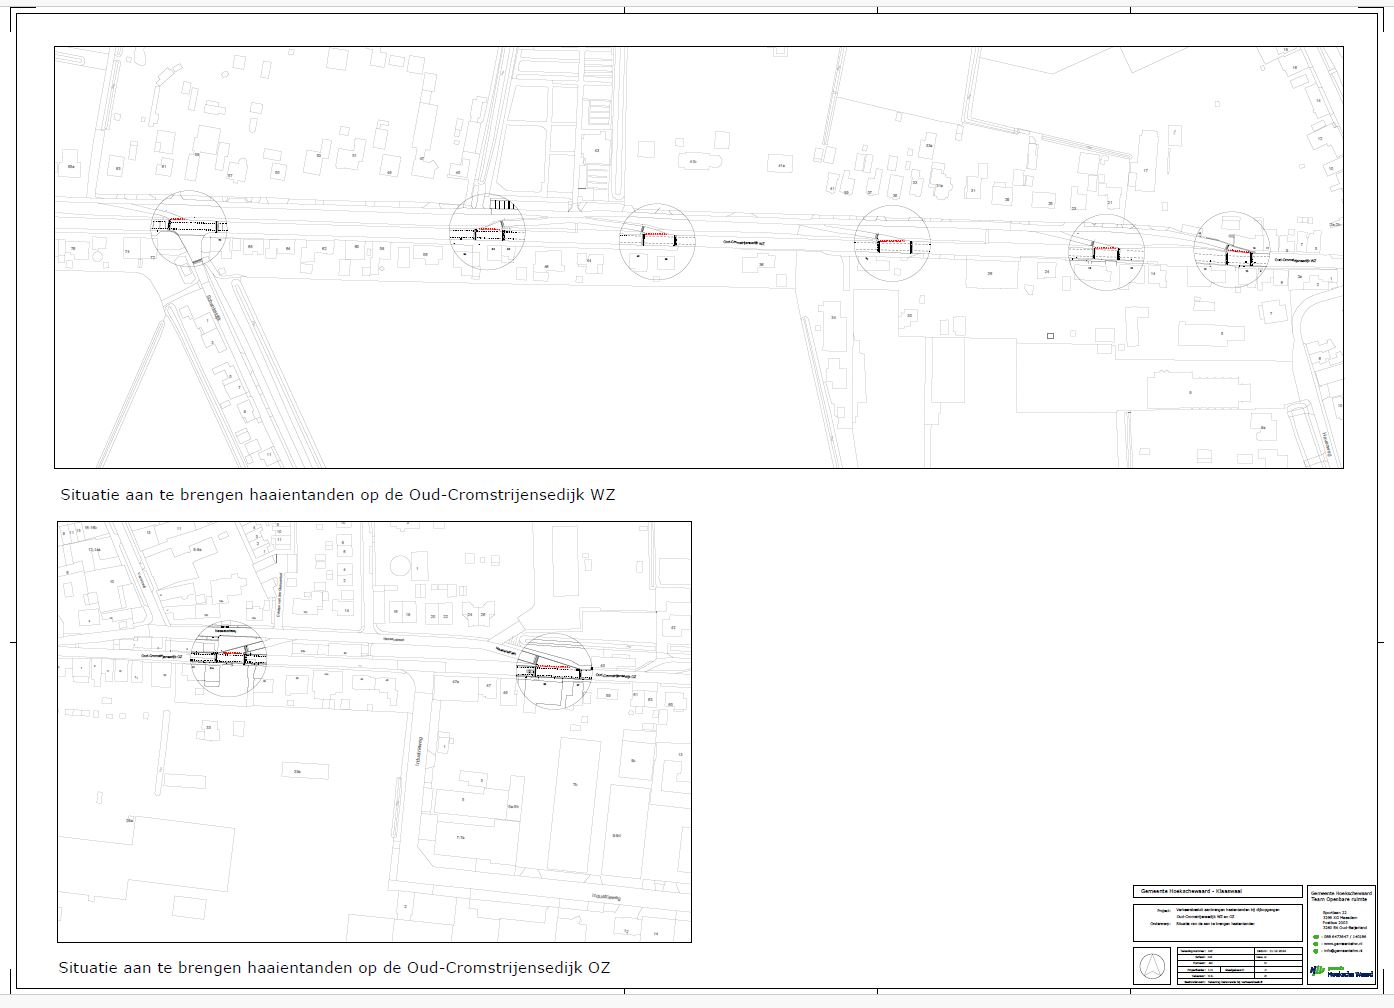Screen dimensions: 1394x1008
Task: Click the small square marker on the WZ map
Action: tap(1050, 336)
